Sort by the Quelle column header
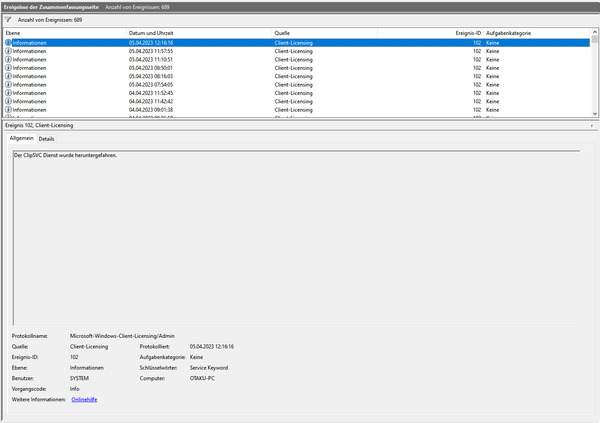Image resolution: width=600 pixels, height=423 pixels. (x=324, y=33)
